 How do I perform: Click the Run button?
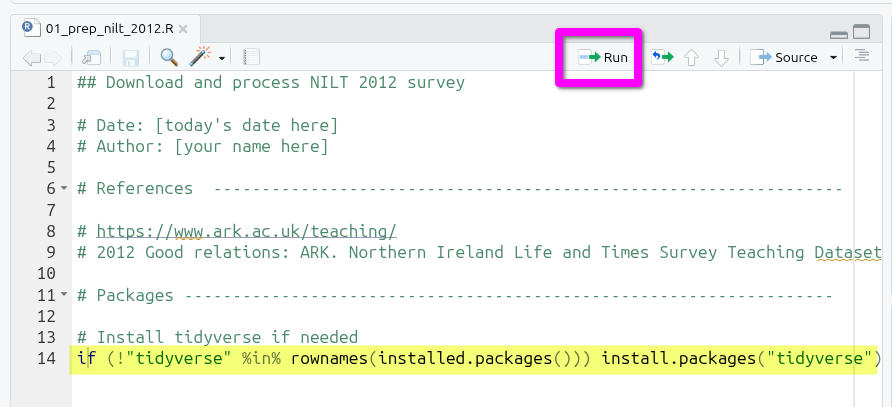point(603,57)
